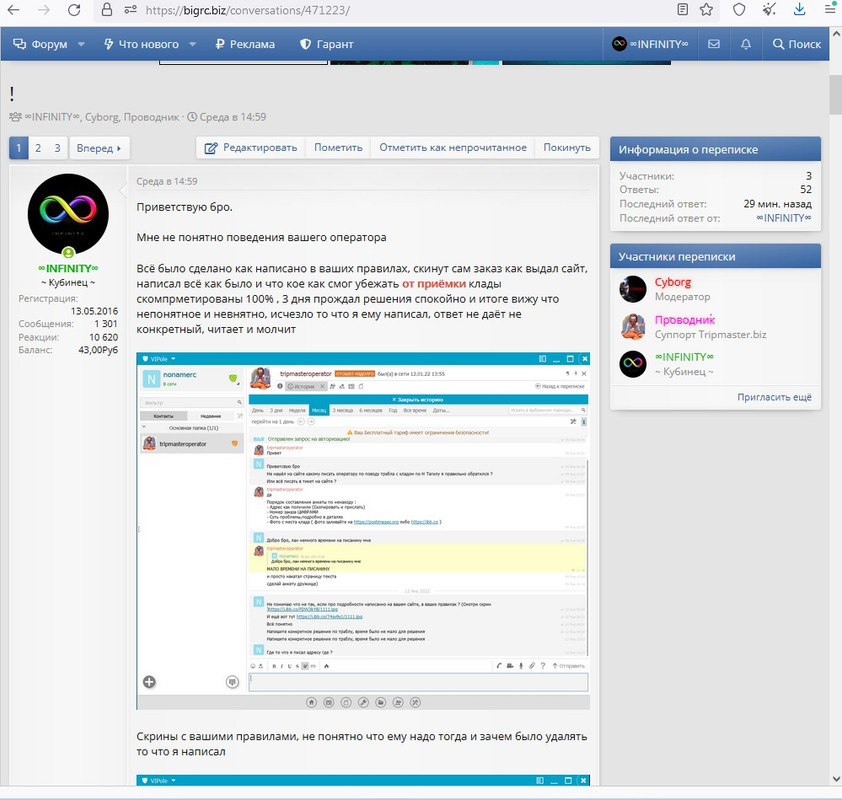The width and height of the screenshot is (842, 800).
Task: Click the Вперед next page button
Action: pos(99,148)
